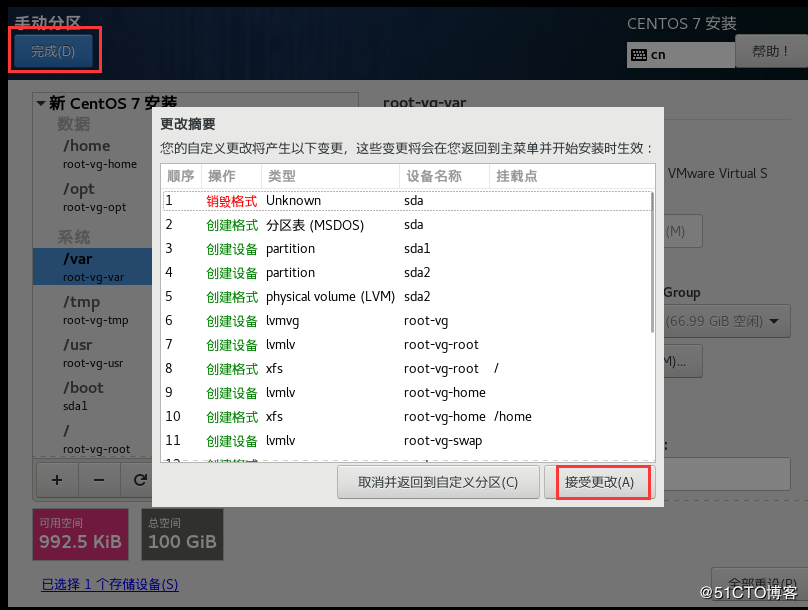Select row 8 xfs root-vg-root /
Screen dimensions: 808x610
point(407,368)
